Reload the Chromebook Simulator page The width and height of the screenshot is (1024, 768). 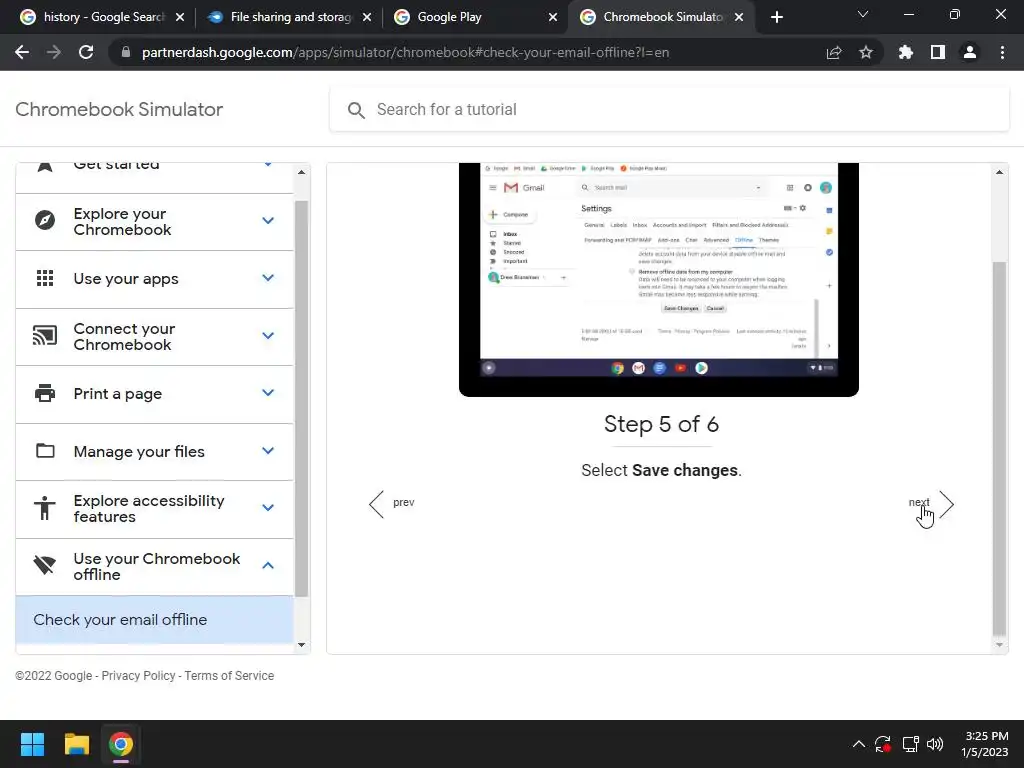click(x=86, y=52)
